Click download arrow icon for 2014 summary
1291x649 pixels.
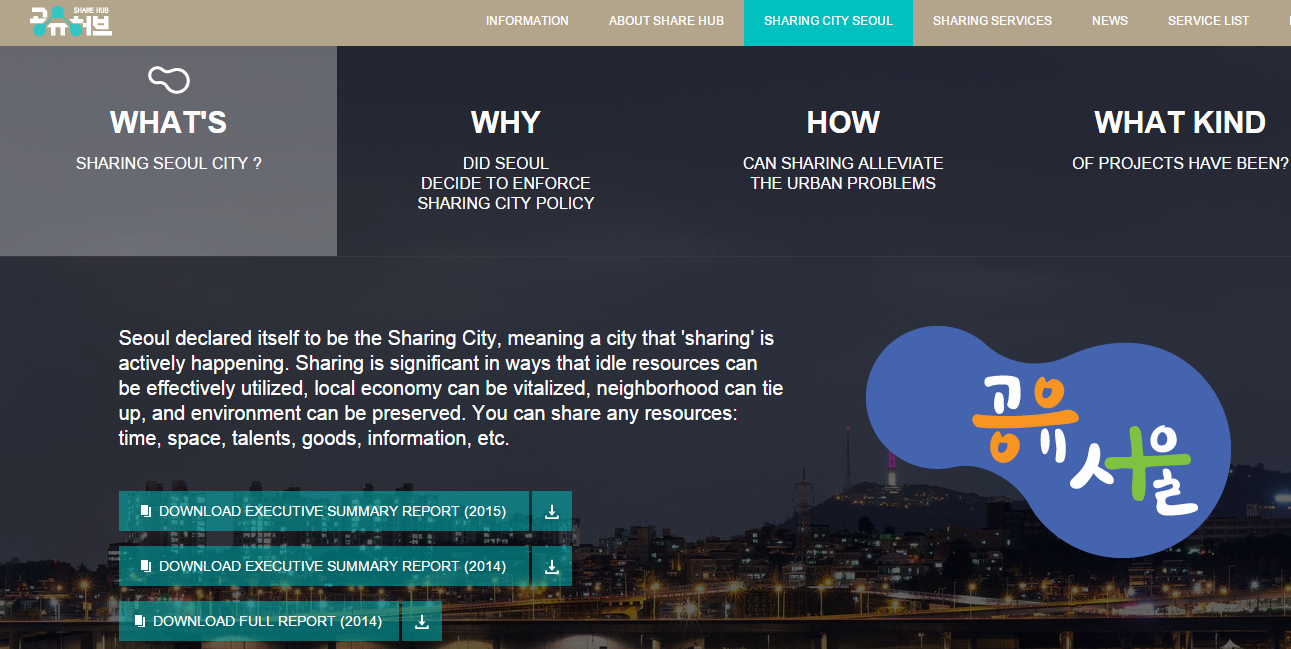(552, 566)
